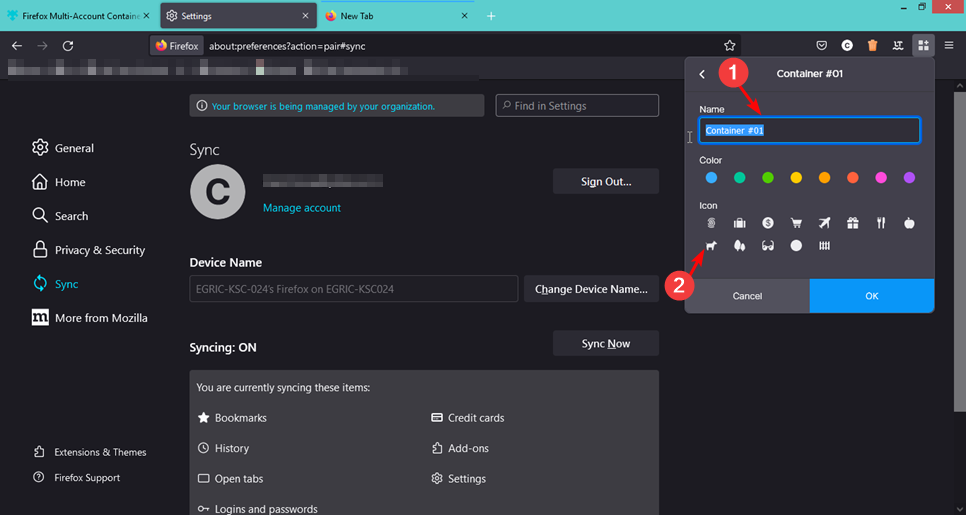Screen dimensions: 966x515
Task: Open Search settings category
Action: (60, 216)
